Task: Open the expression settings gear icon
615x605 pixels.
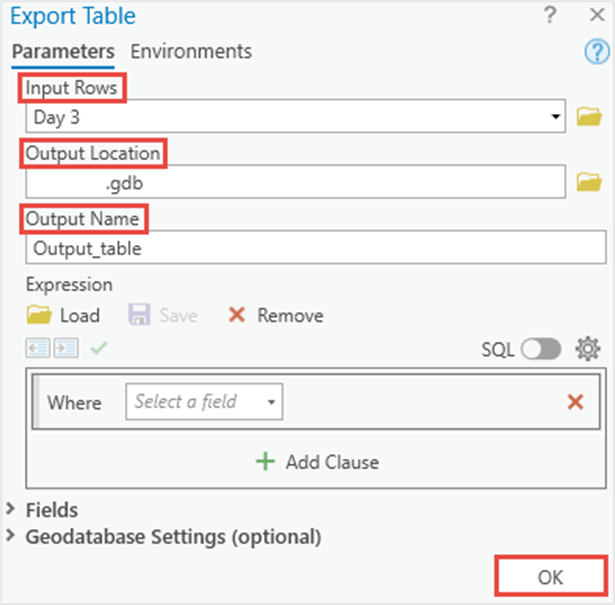Action: click(587, 348)
